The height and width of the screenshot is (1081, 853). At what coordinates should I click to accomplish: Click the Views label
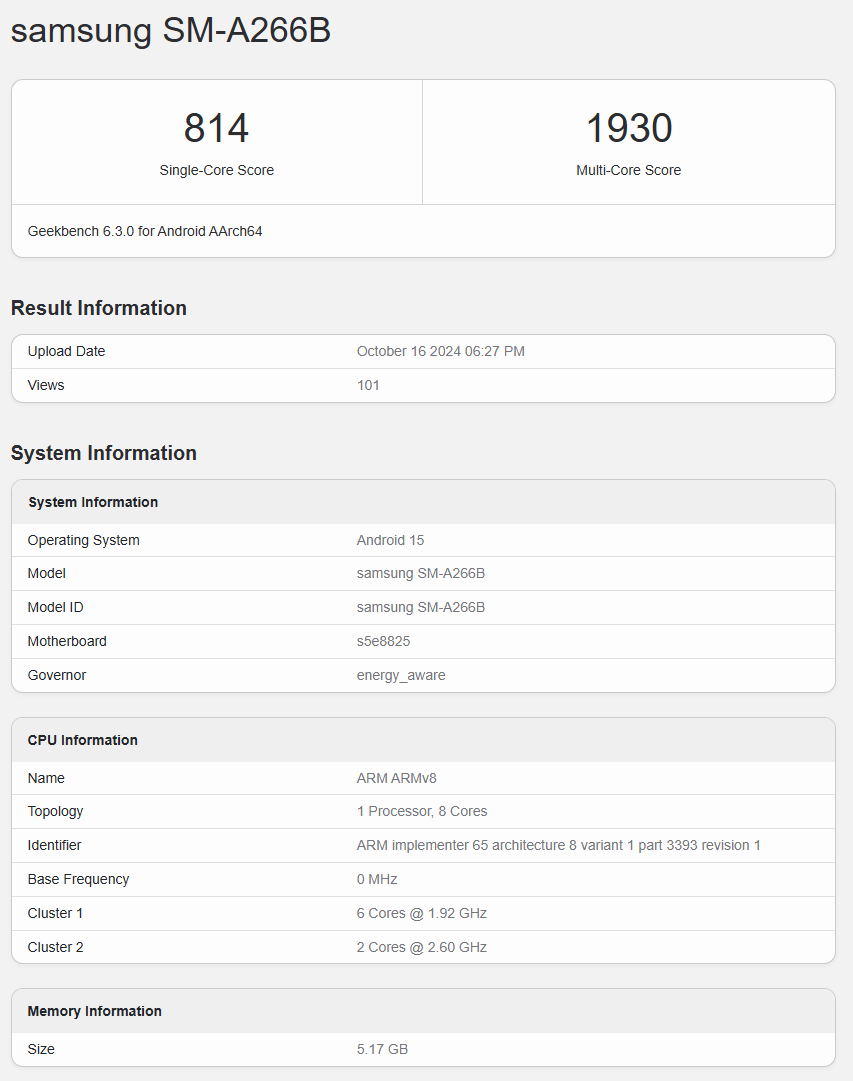[x=46, y=385]
